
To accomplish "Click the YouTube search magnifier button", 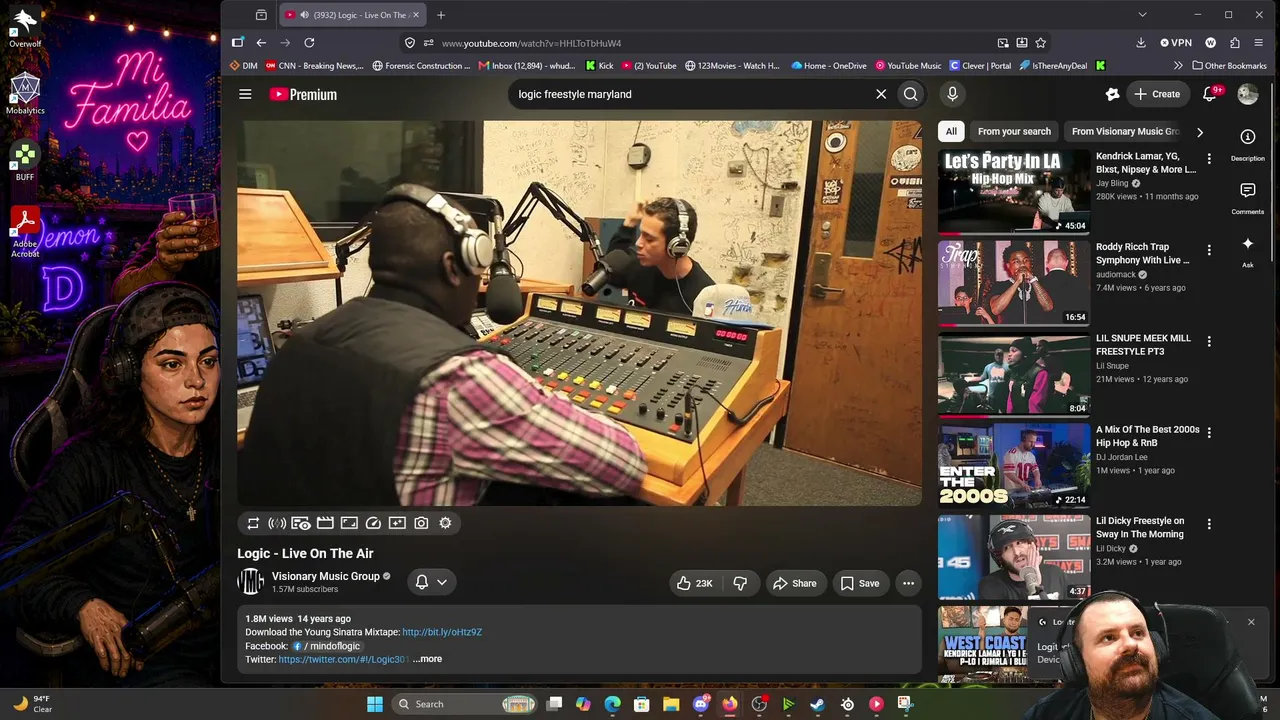I will point(910,94).
